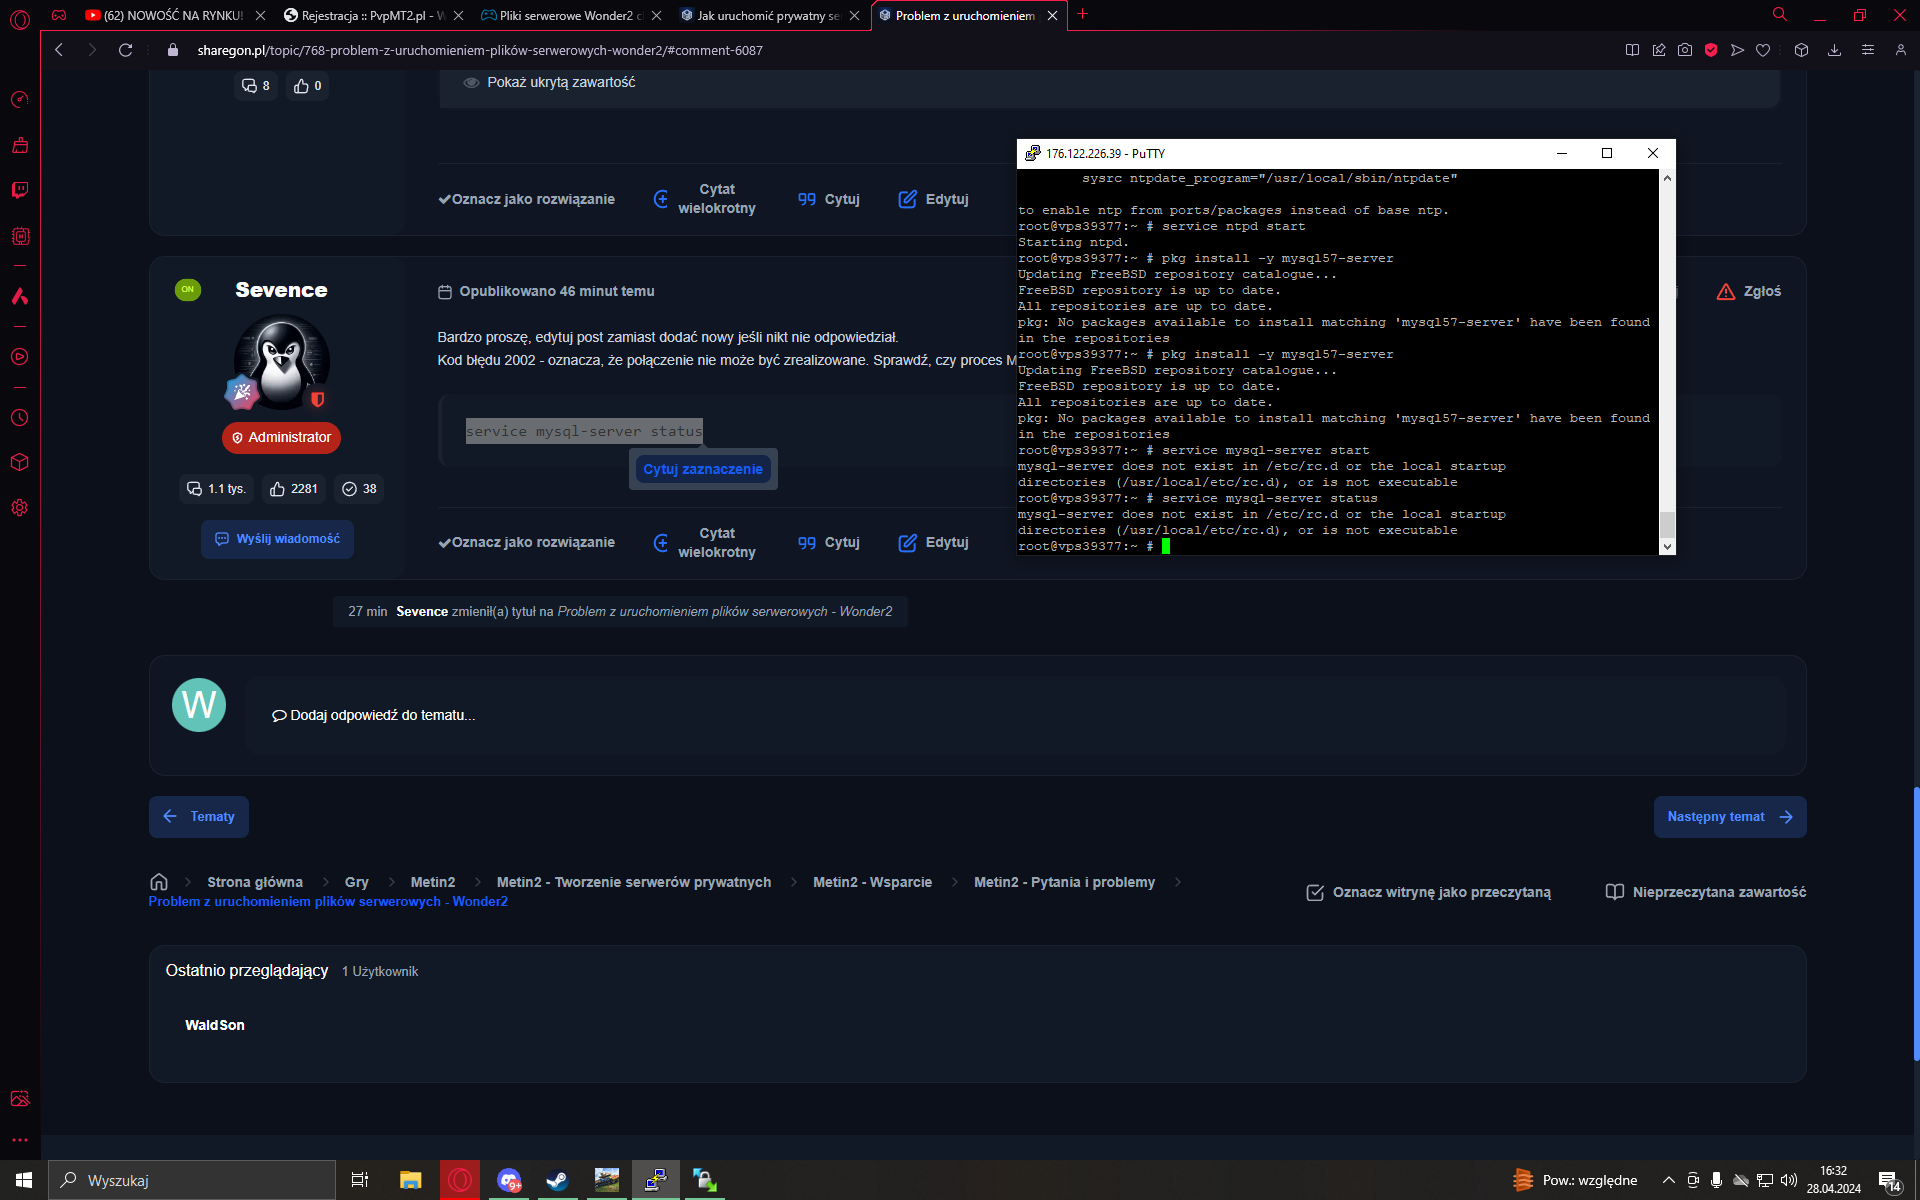Switch to the Pliki serwerowe Wonder2 tab
The image size is (1920, 1200).
click(x=563, y=15)
